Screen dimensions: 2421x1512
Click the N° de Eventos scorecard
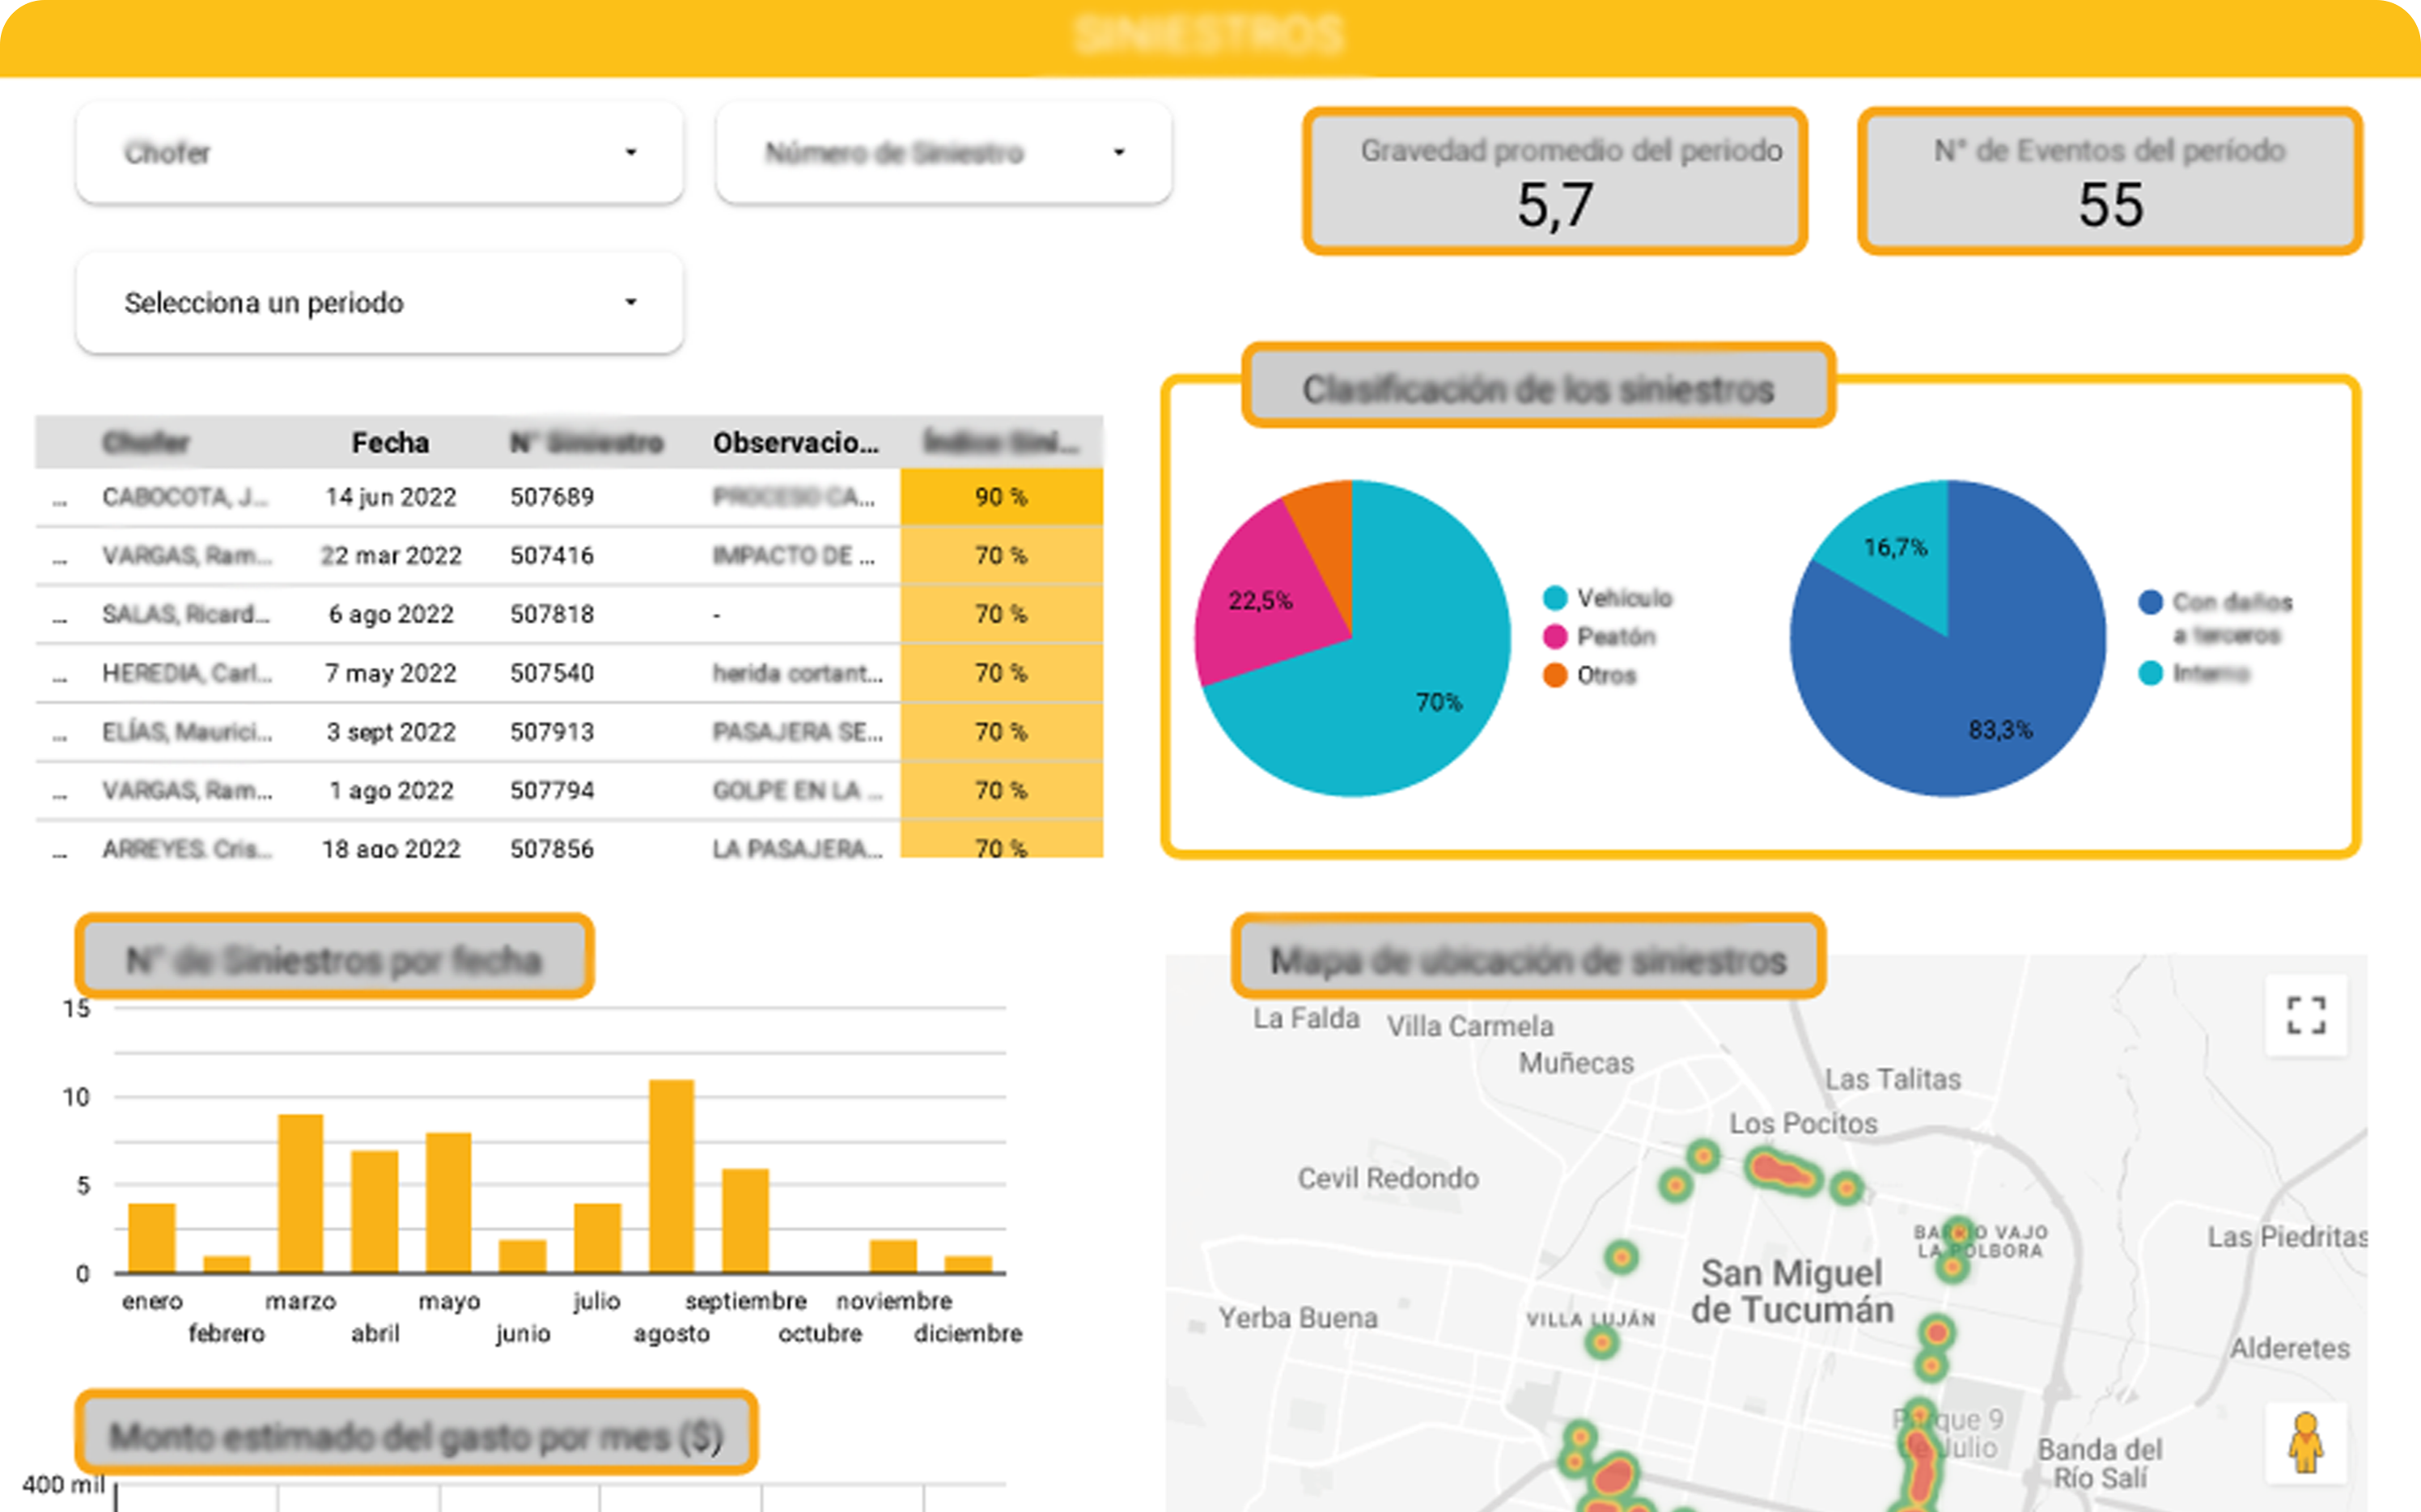pos(2109,181)
